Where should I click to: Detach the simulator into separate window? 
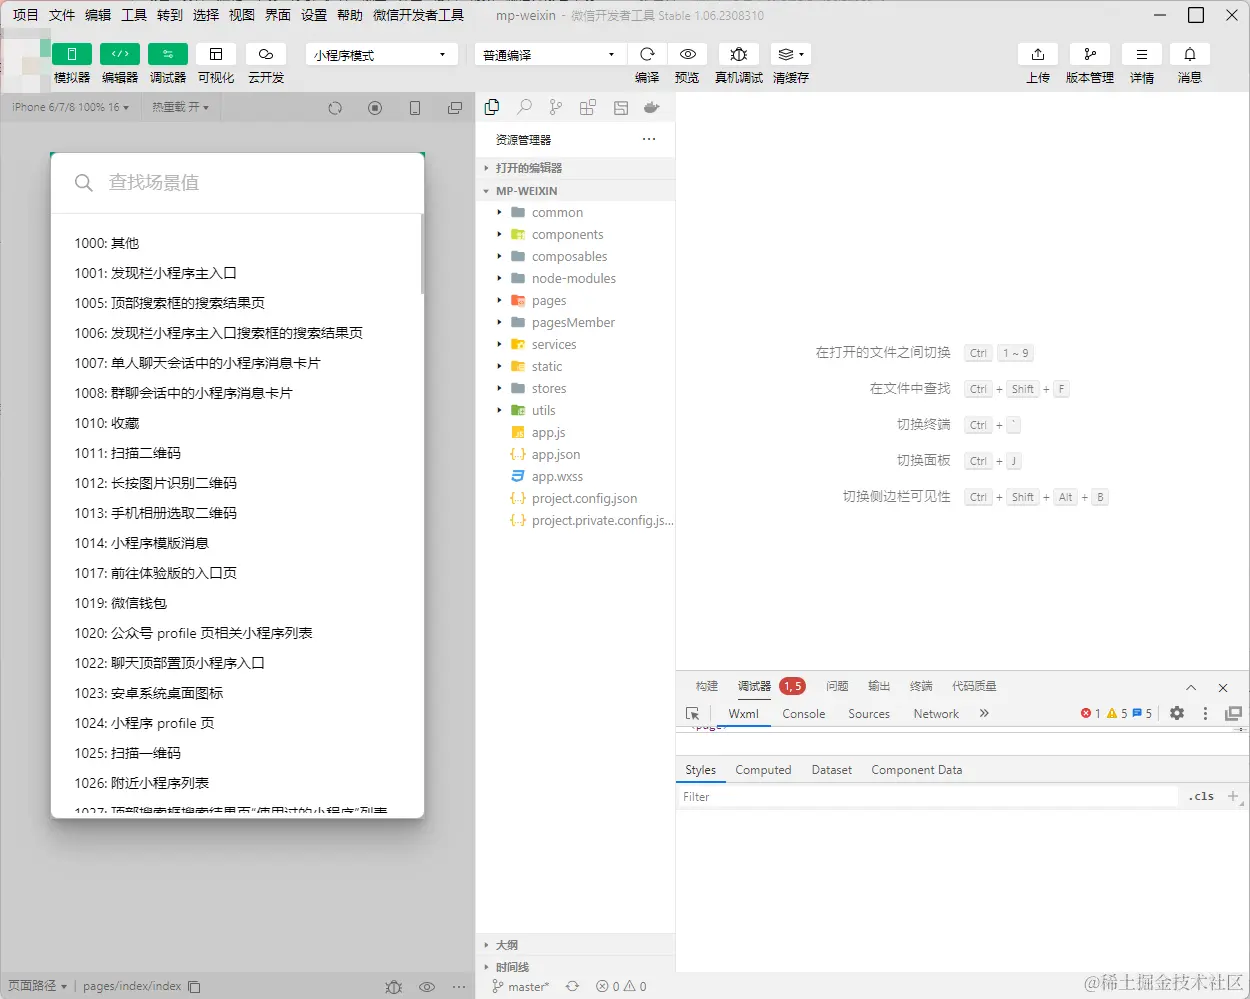(x=455, y=108)
